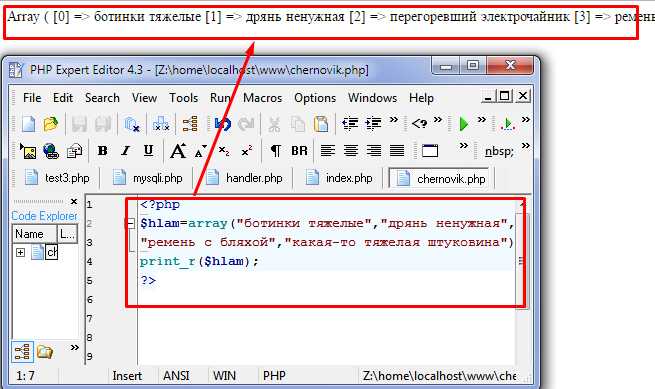This screenshot has height=389, width=655.
Task: Open the Macros menu
Action: (262, 98)
